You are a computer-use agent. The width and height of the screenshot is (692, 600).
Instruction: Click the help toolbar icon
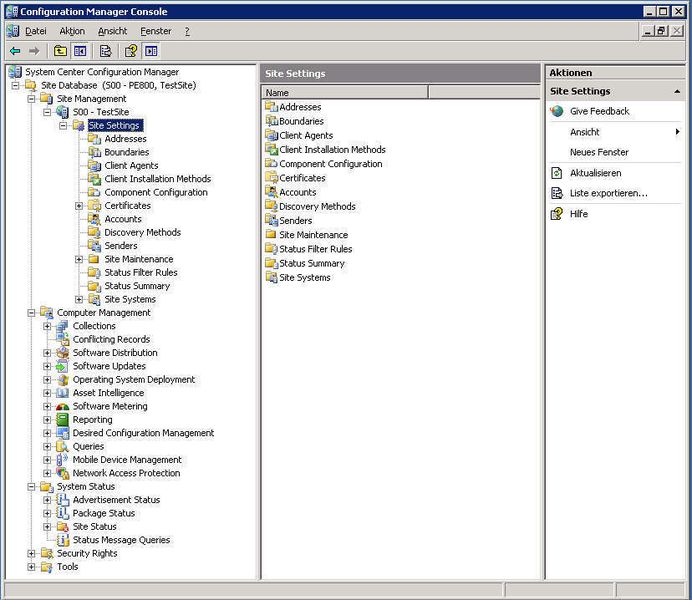pos(131,51)
